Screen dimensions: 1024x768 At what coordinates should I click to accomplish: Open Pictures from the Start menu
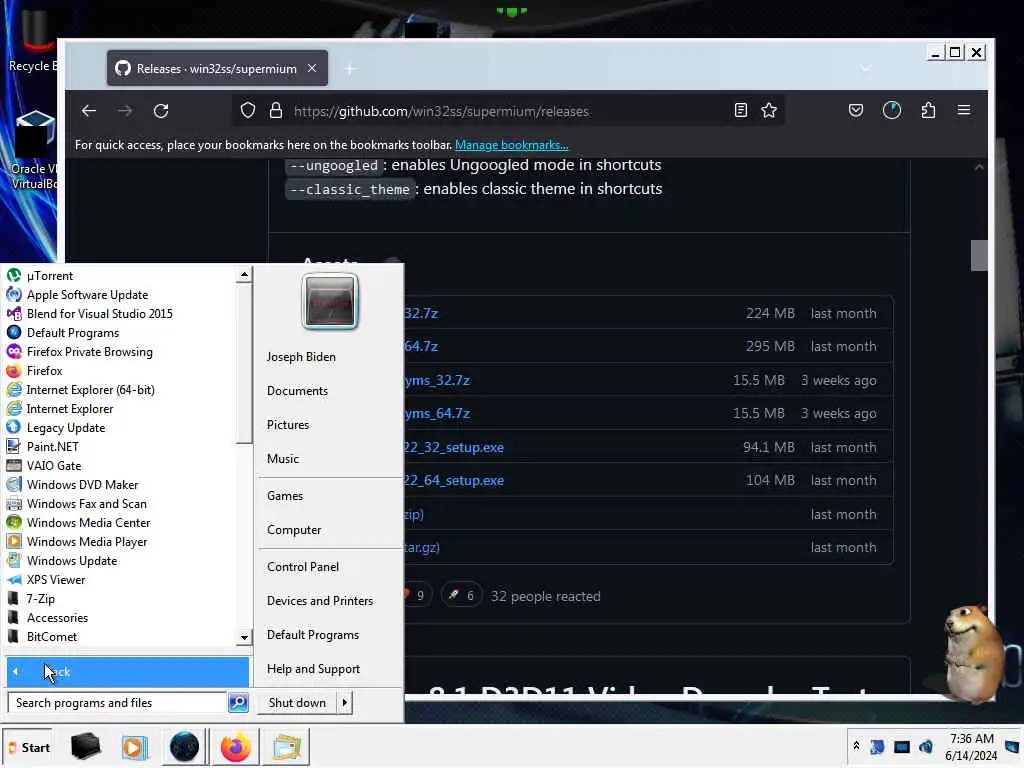288,424
